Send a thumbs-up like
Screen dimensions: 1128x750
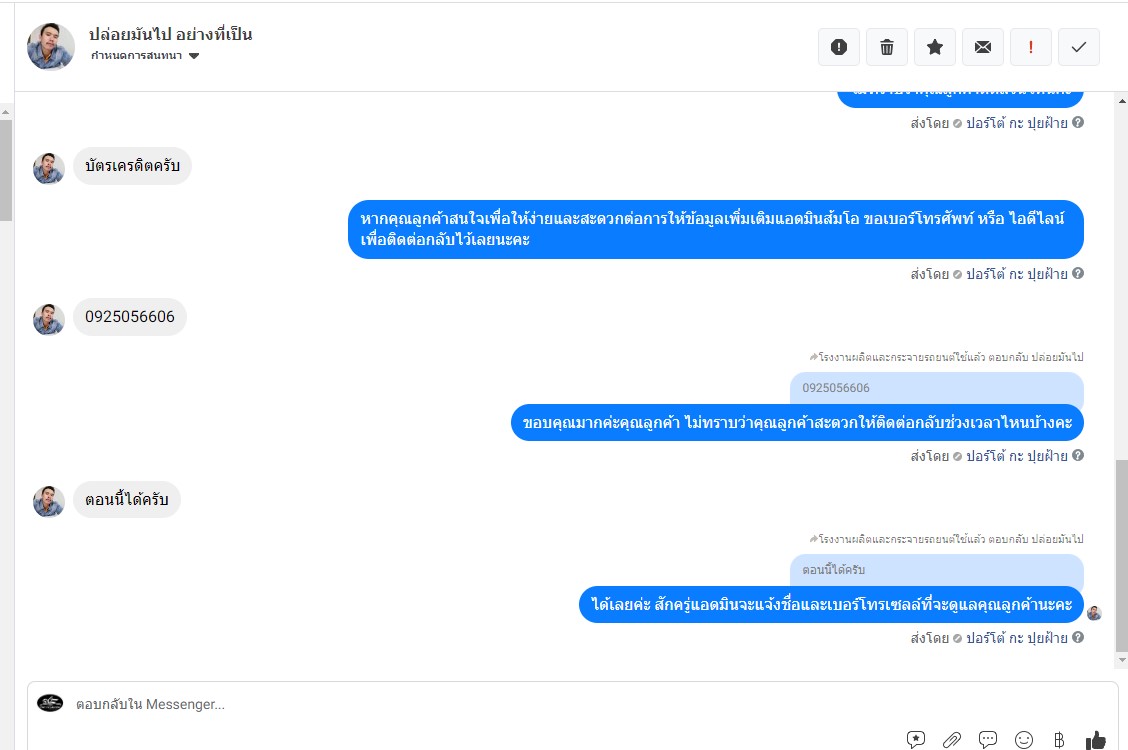click(x=1096, y=739)
